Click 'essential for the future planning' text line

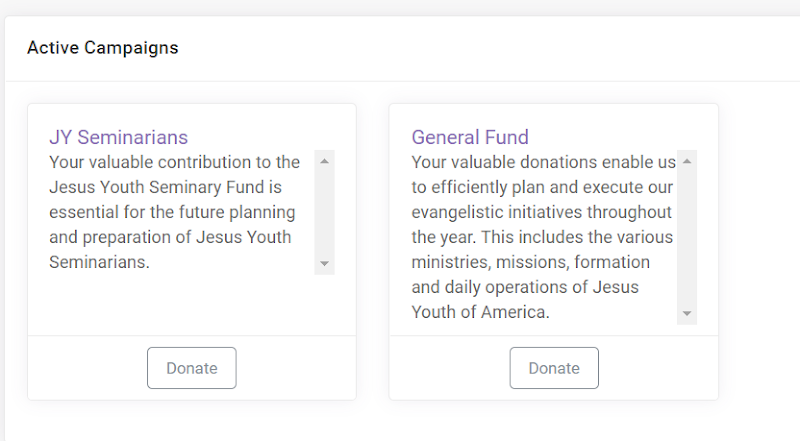pos(172,212)
